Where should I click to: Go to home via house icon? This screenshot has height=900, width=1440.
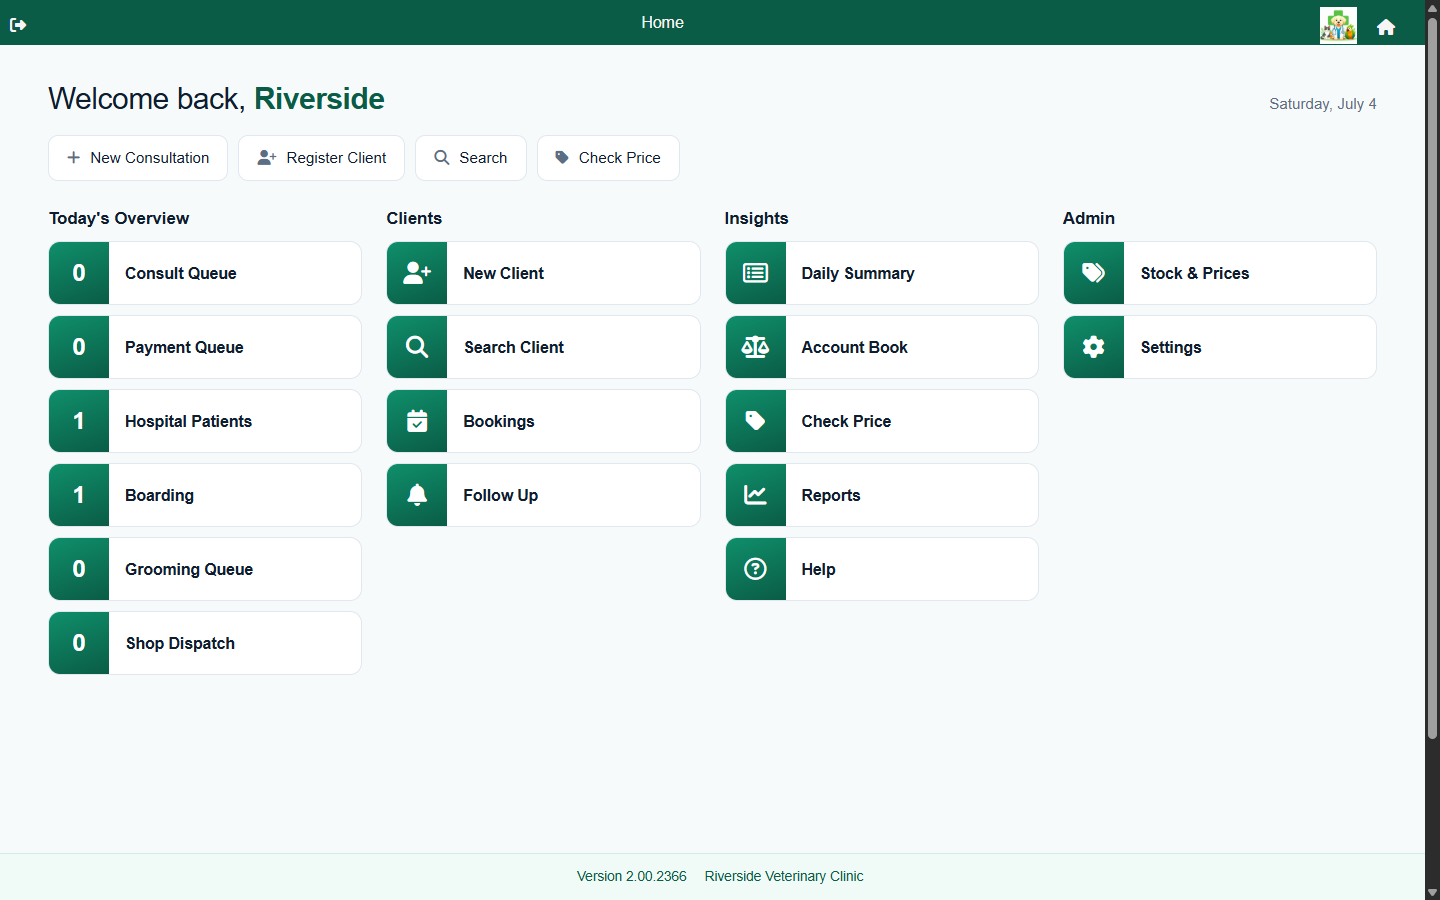coord(1386,27)
